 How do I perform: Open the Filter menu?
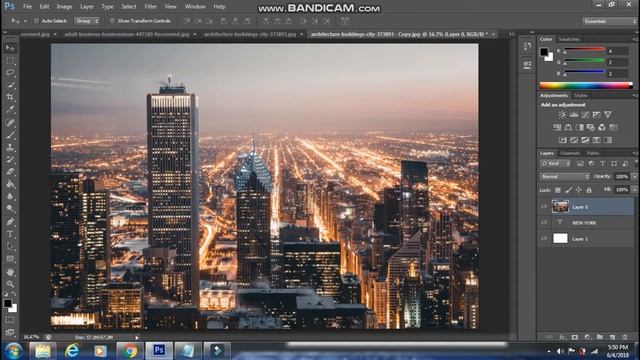[x=151, y=7]
